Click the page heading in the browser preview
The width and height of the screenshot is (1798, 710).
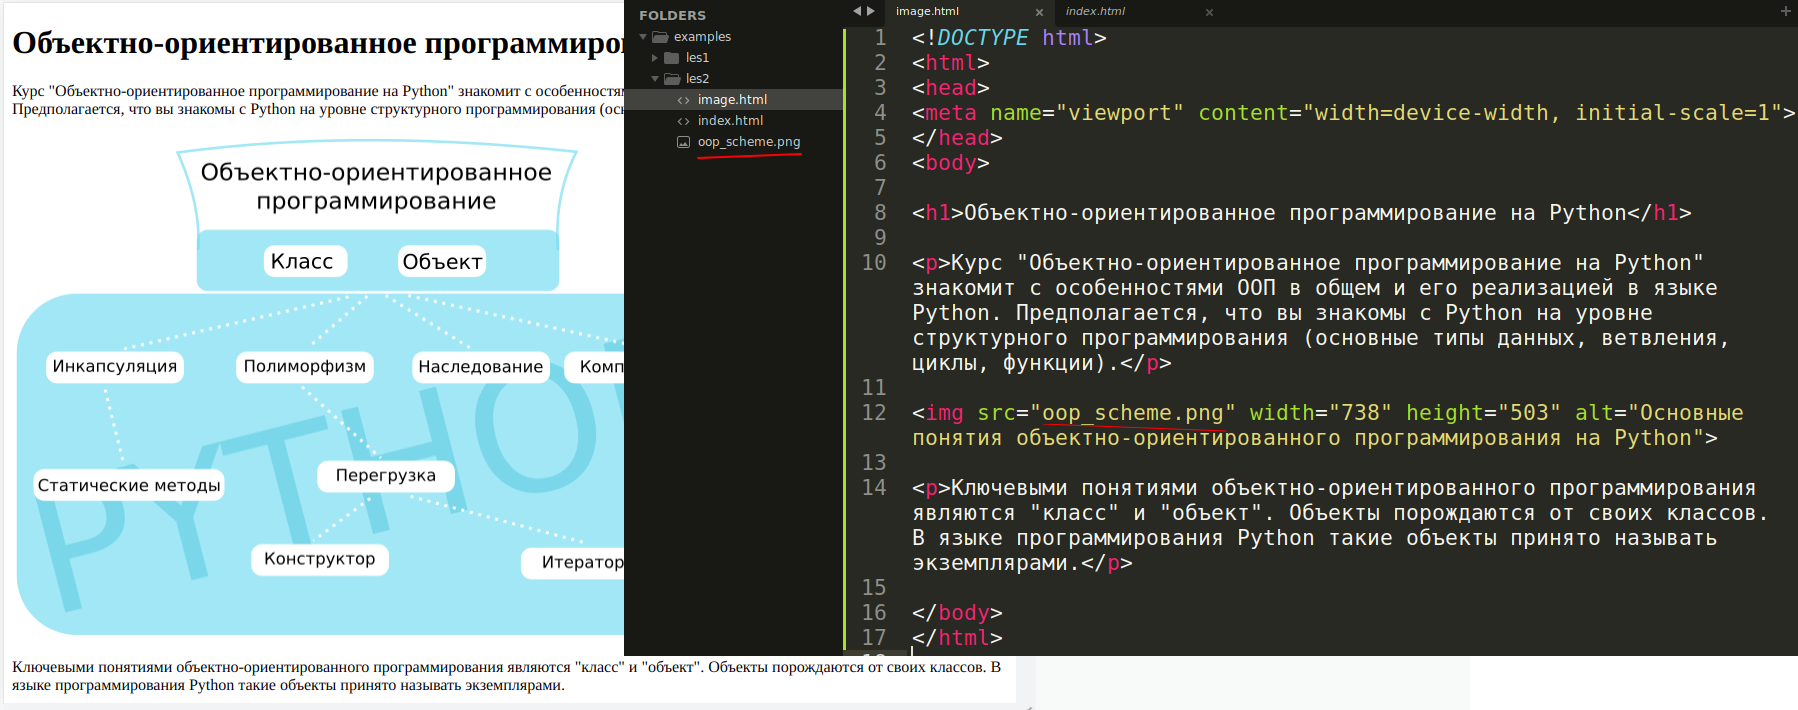[x=318, y=43]
